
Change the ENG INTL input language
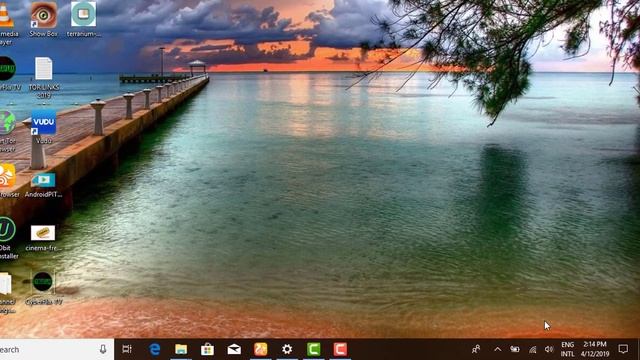(x=567, y=349)
